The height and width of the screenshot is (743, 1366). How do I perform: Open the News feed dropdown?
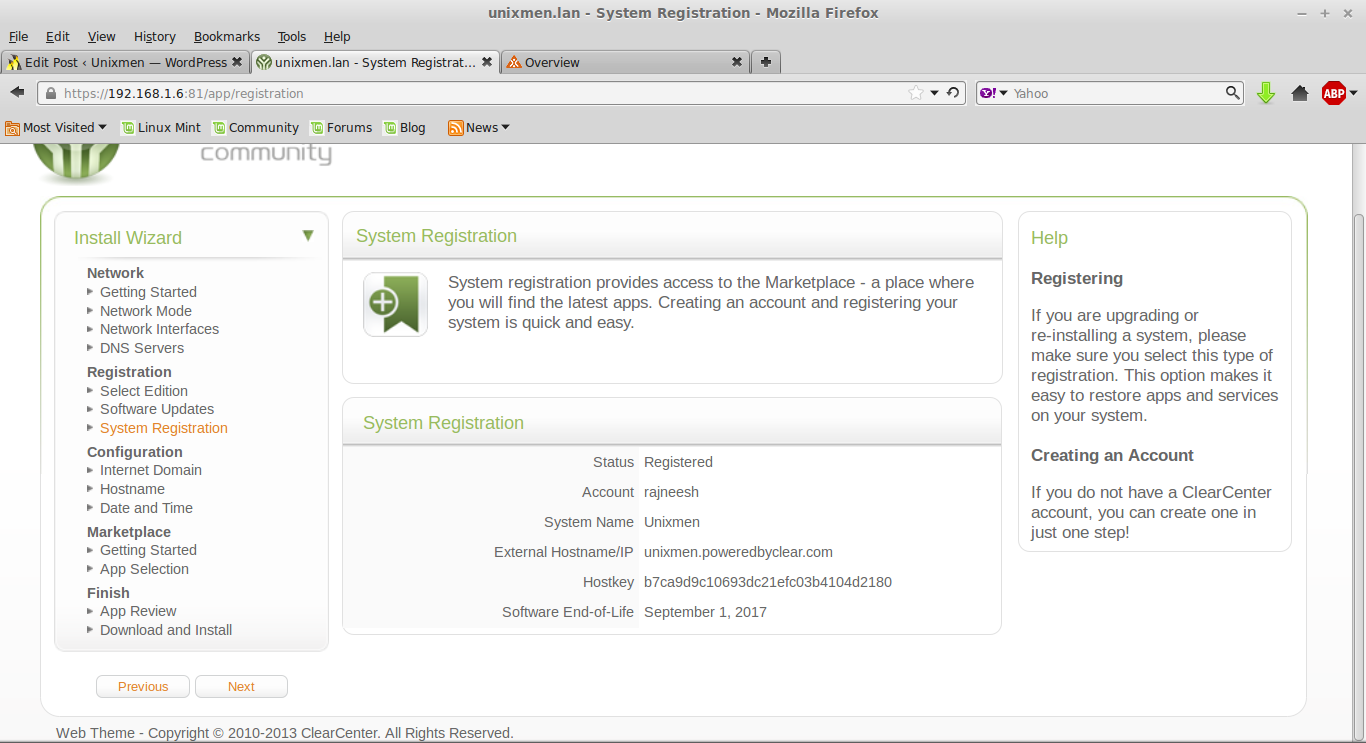[x=479, y=127]
